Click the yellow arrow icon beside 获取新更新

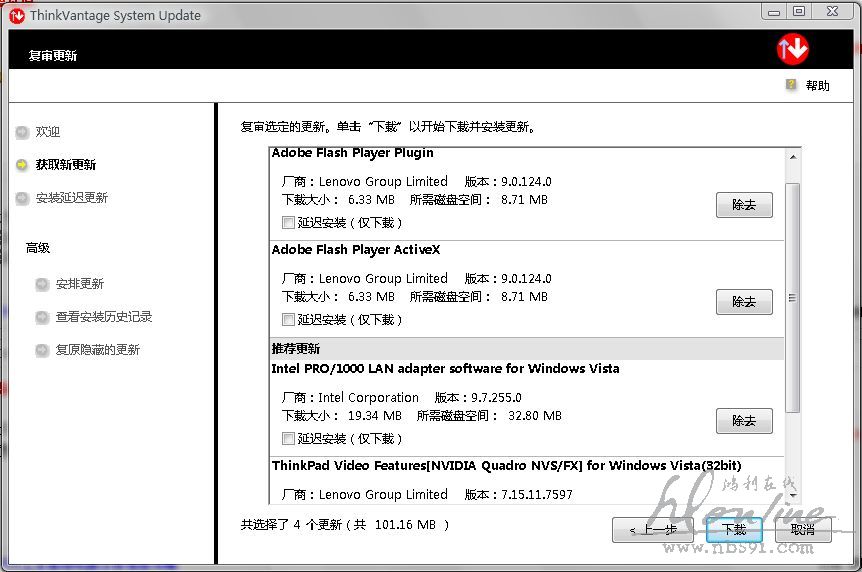[x=22, y=165]
